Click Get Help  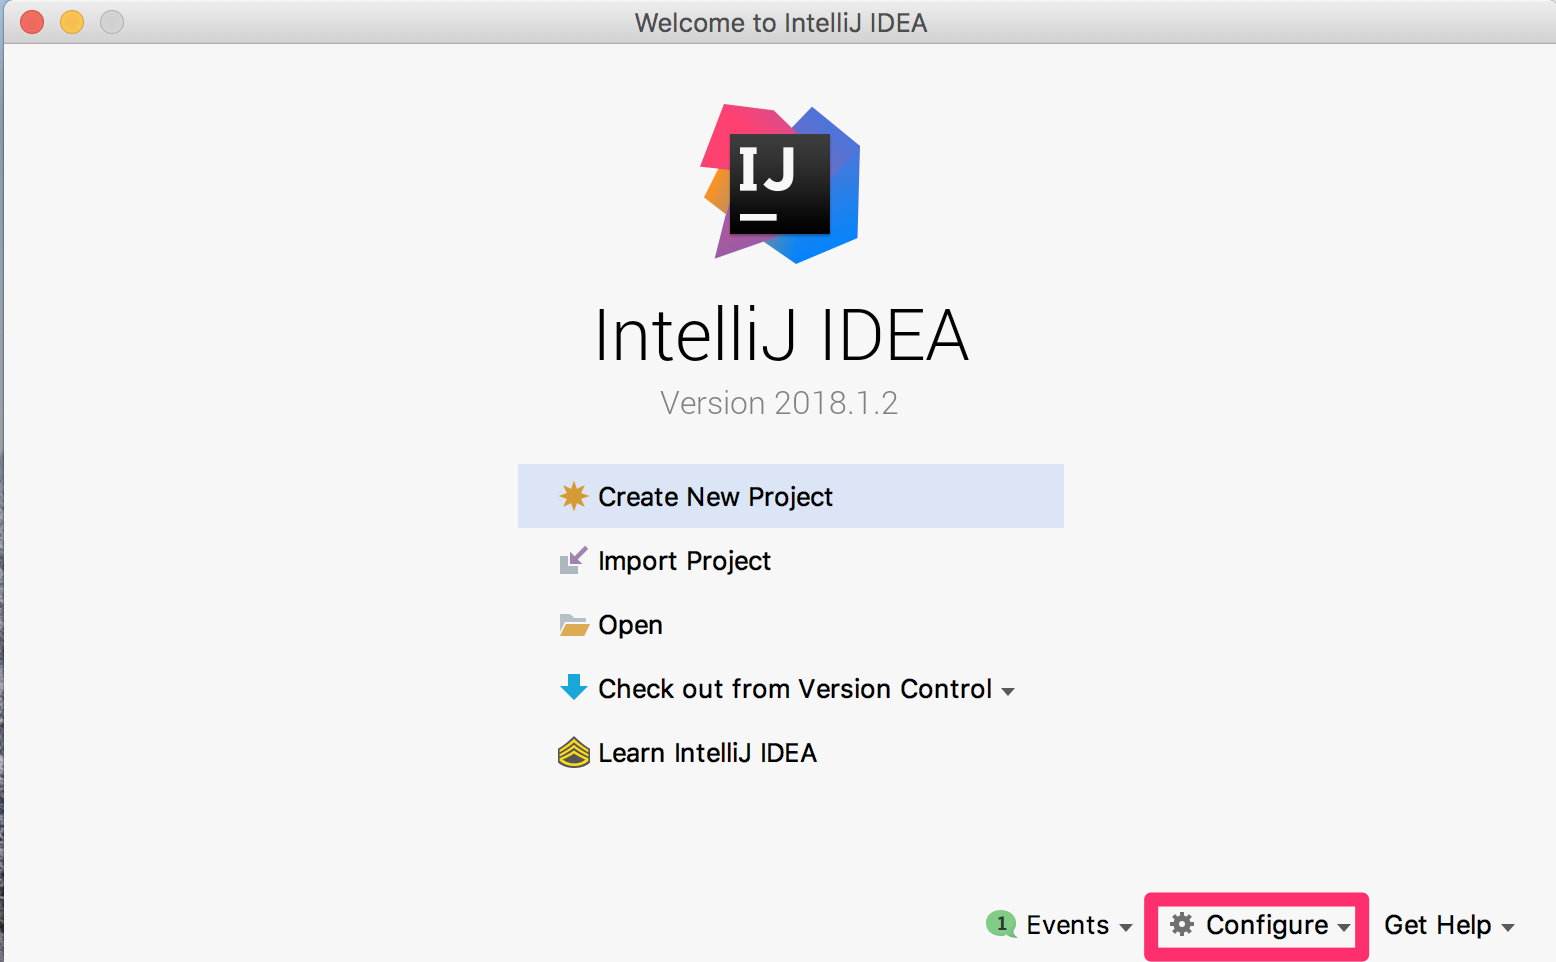[x=1436, y=925]
